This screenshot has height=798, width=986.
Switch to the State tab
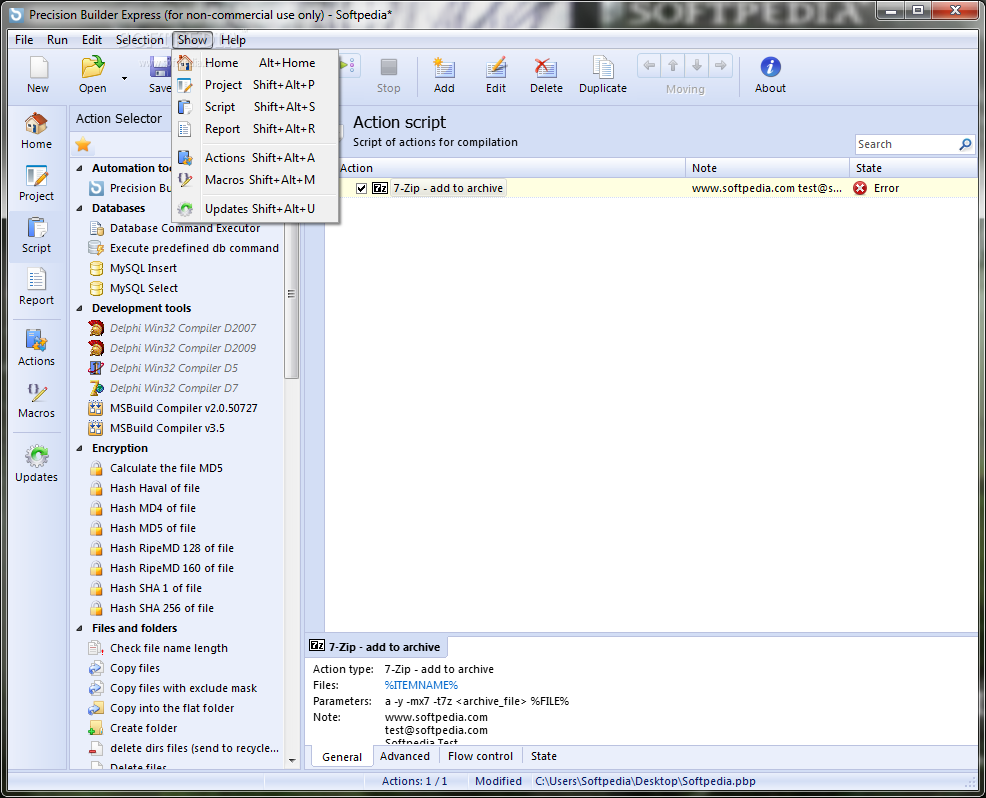click(x=543, y=756)
